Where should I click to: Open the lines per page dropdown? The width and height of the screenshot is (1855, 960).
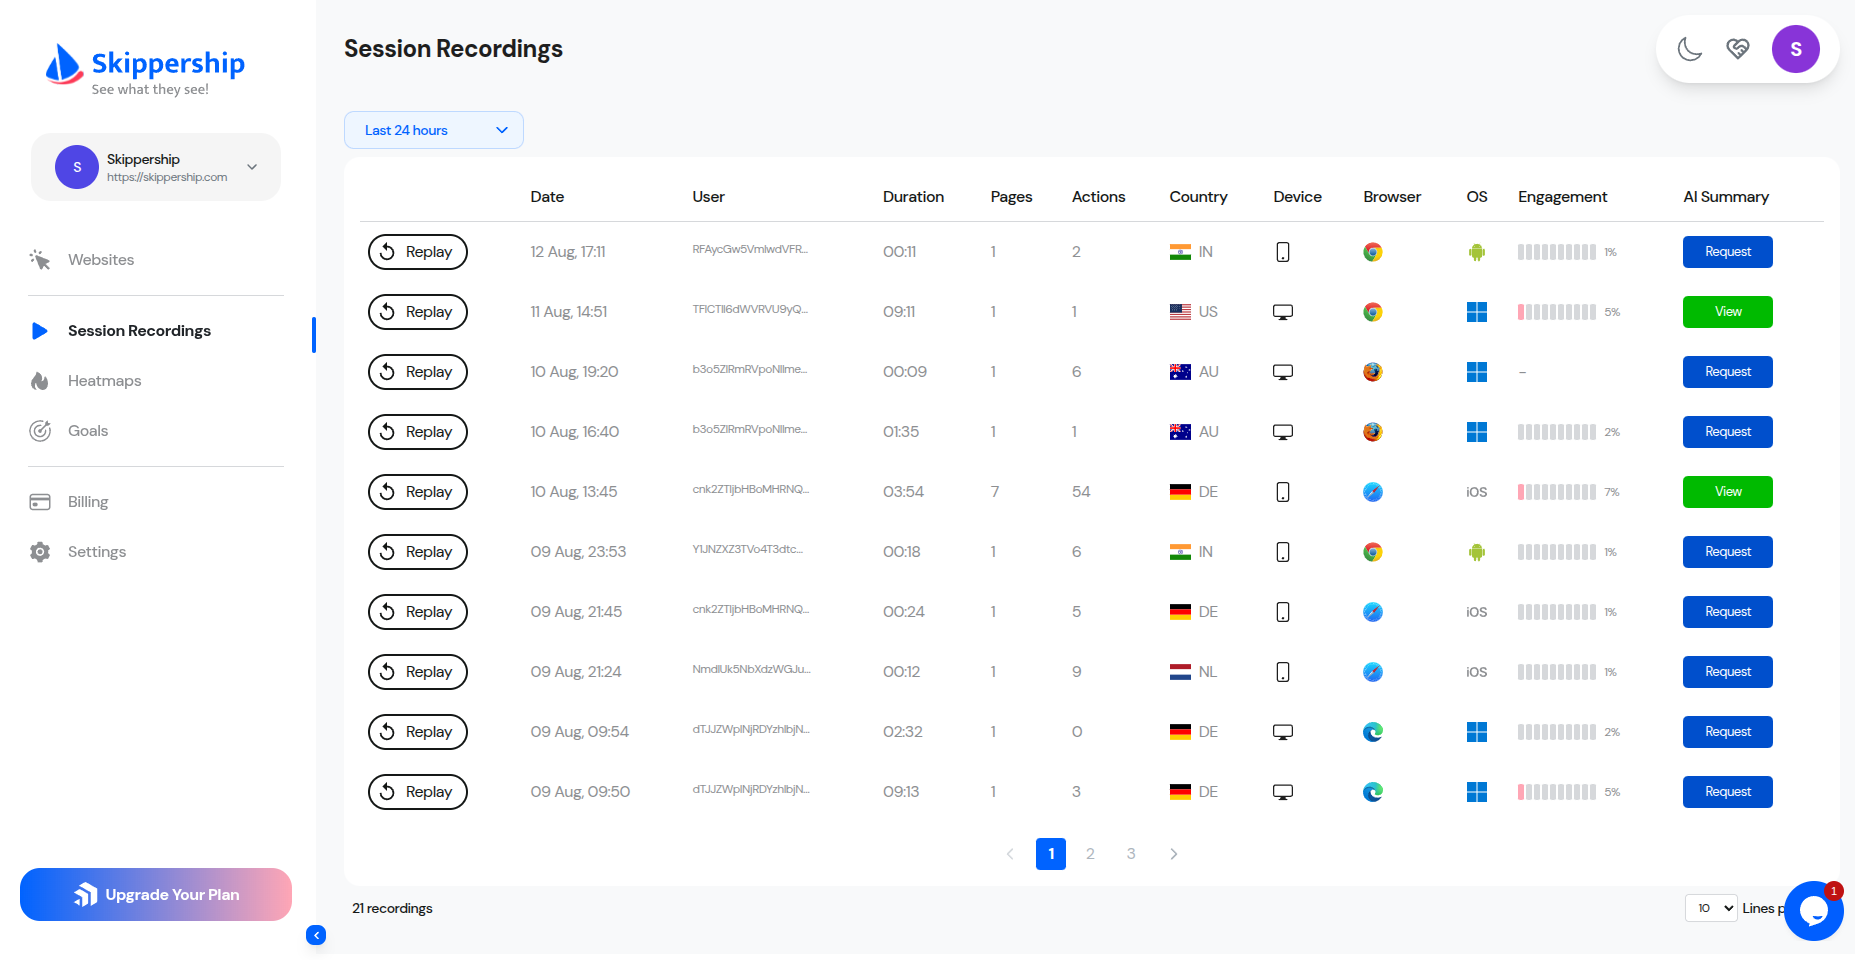[x=1710, y=908]
